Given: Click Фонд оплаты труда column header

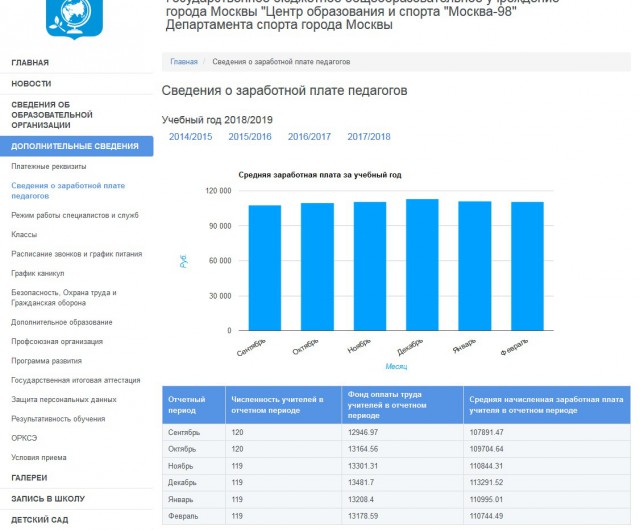Looking at the screenshot, I should click(402, 405).
